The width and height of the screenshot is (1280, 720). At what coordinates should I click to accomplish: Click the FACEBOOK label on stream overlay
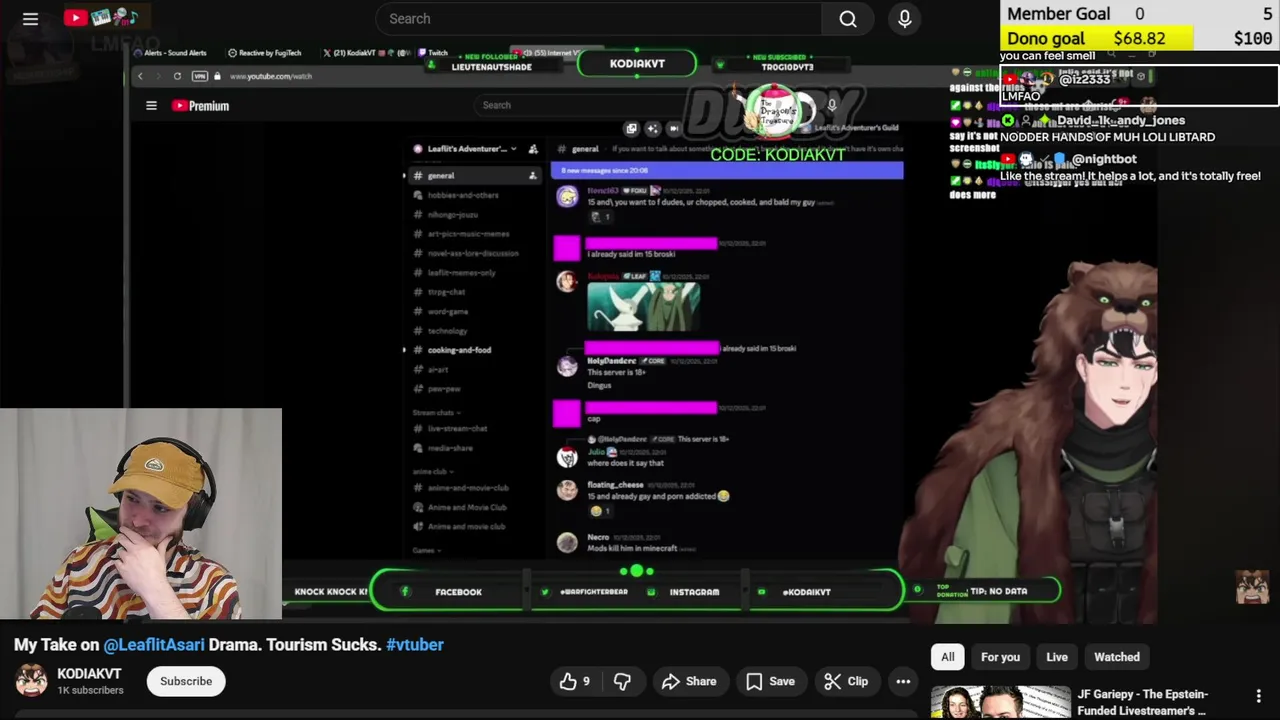click(458, 592)
